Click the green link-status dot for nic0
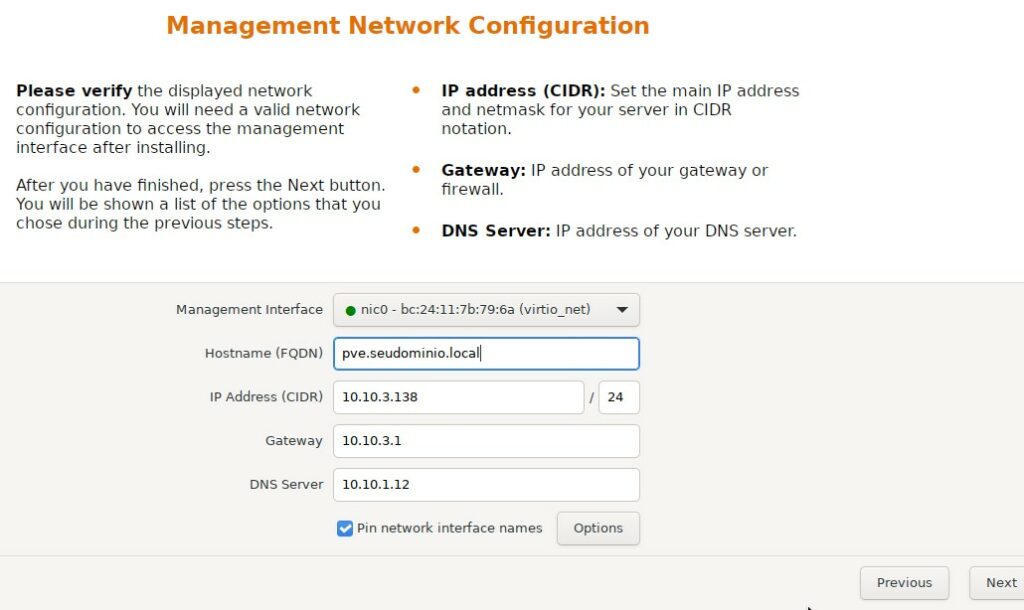 point(349,310)
